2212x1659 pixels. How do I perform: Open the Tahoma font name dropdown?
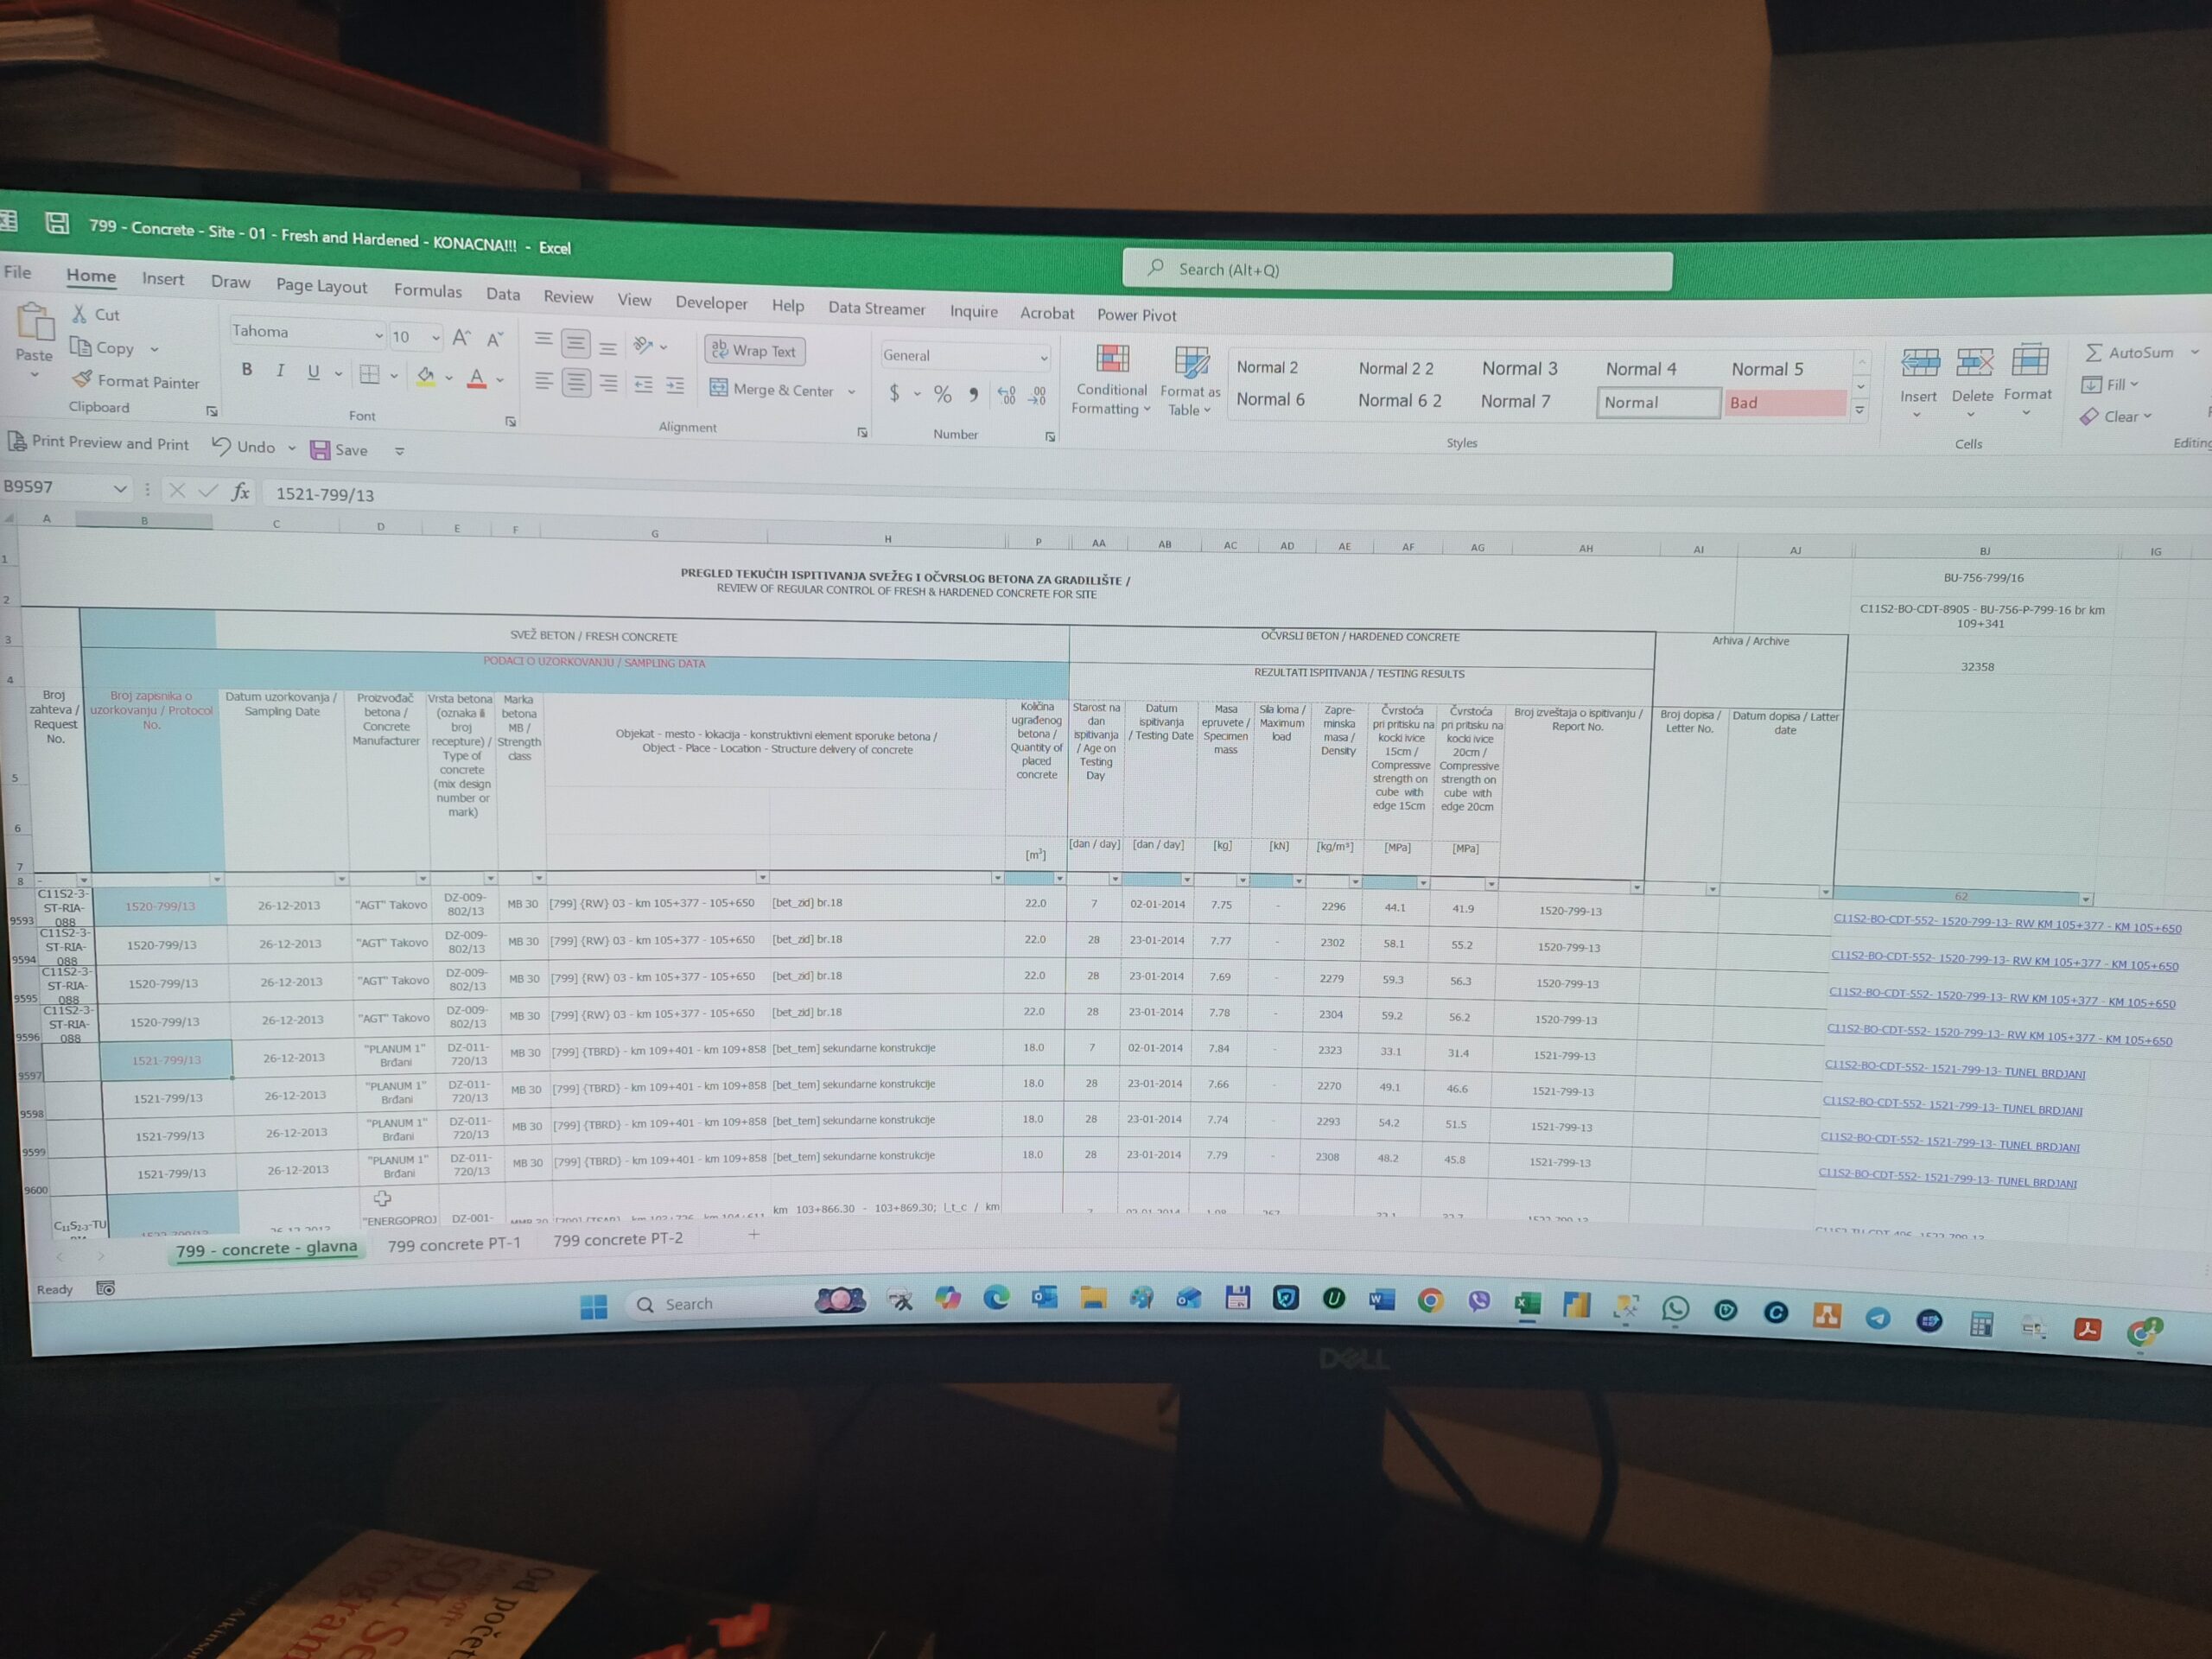379,336
